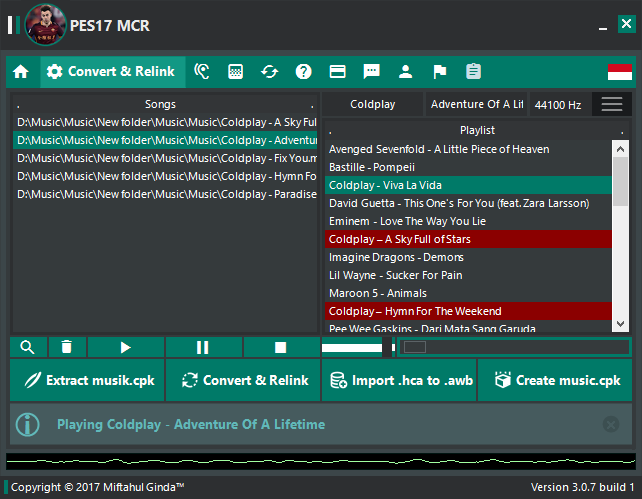Click the player avatar picture
Screen dimensions: 642x499
(45, 25)
